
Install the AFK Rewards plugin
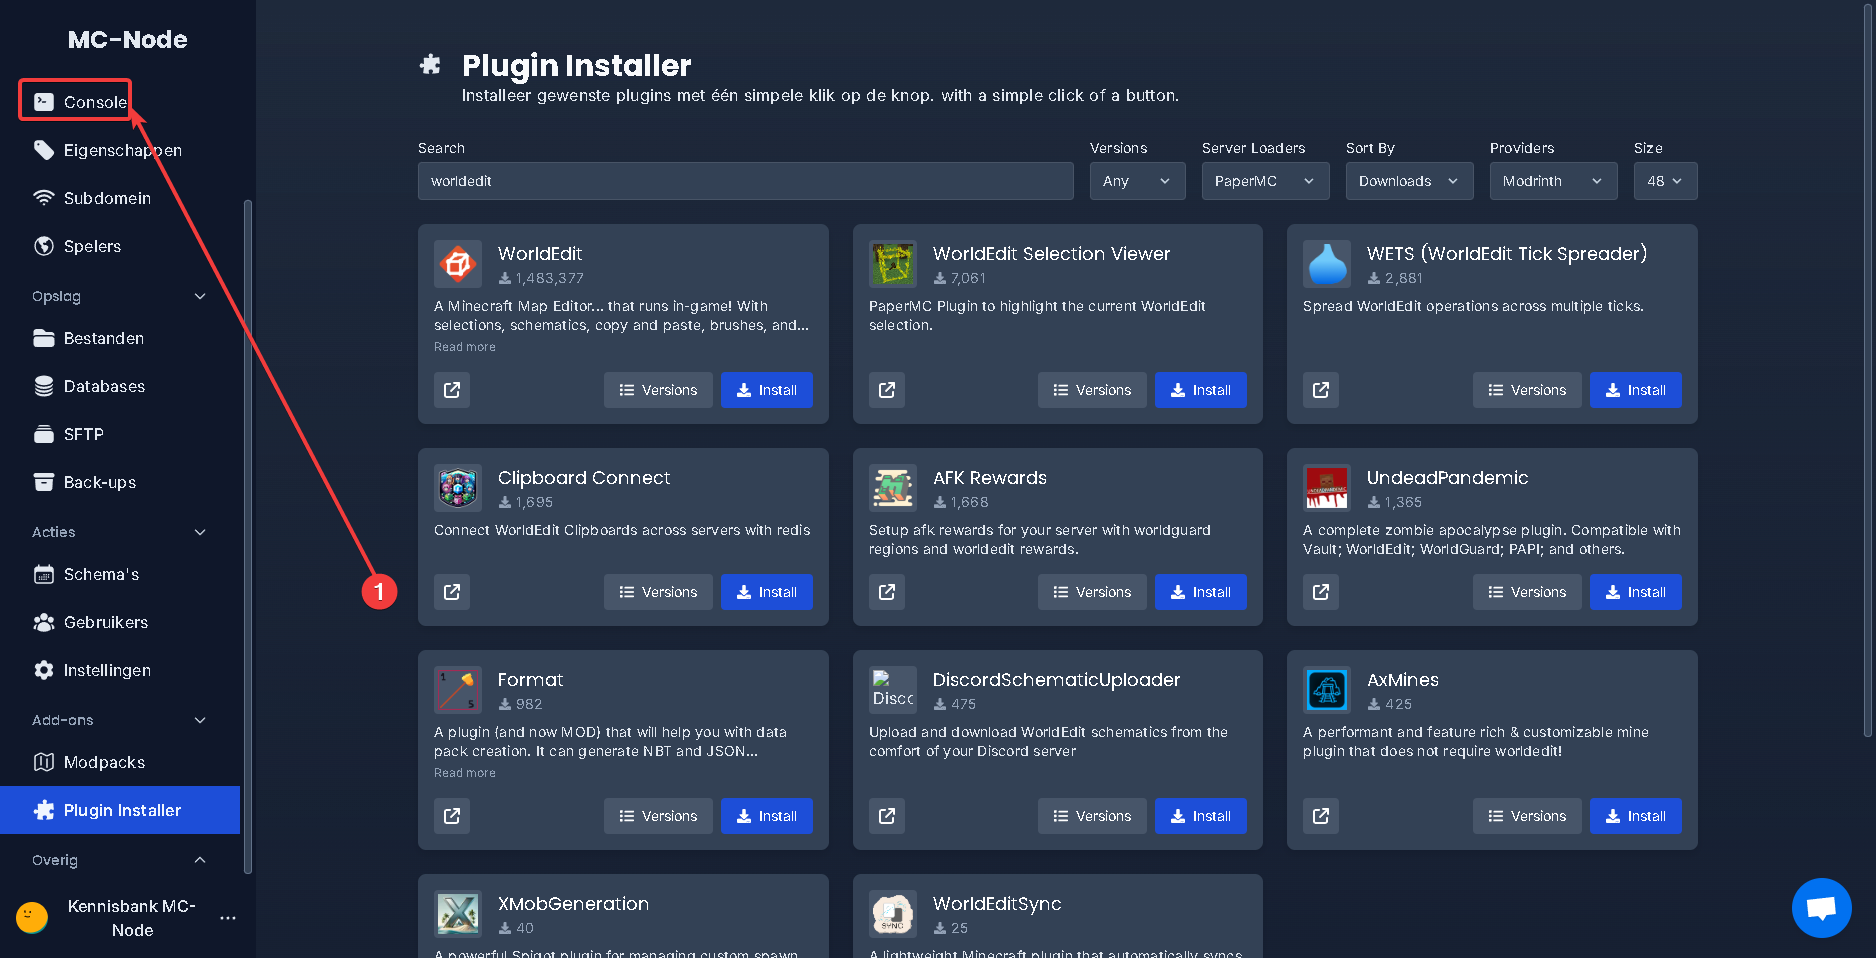1200,592
